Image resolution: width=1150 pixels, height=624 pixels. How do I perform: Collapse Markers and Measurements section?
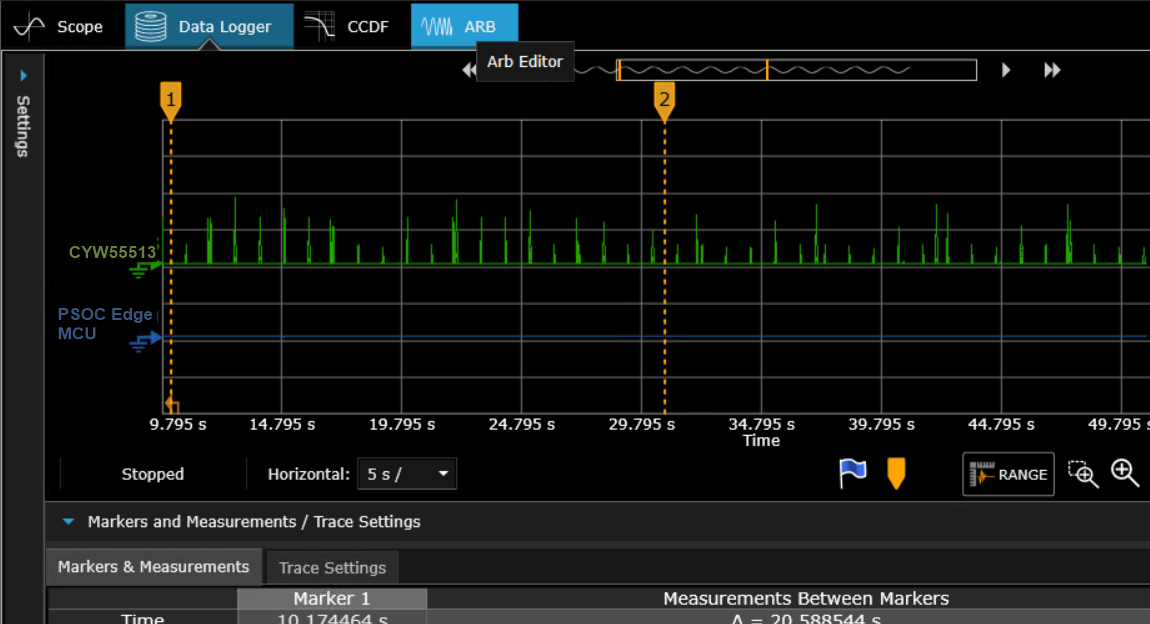[x=68, y=522]
